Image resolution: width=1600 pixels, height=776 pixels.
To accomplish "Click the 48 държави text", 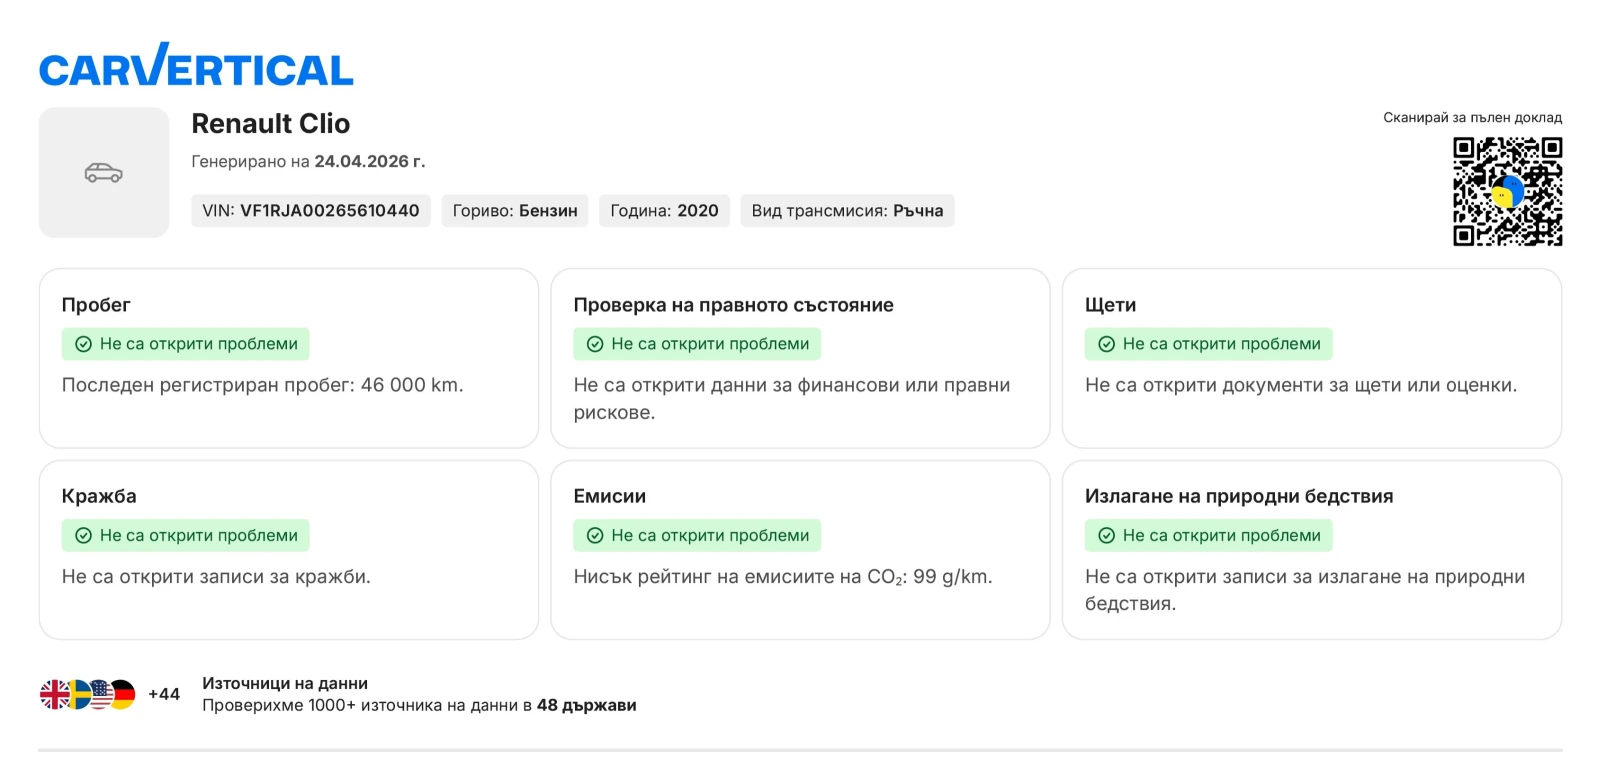I will click(587, 706).
